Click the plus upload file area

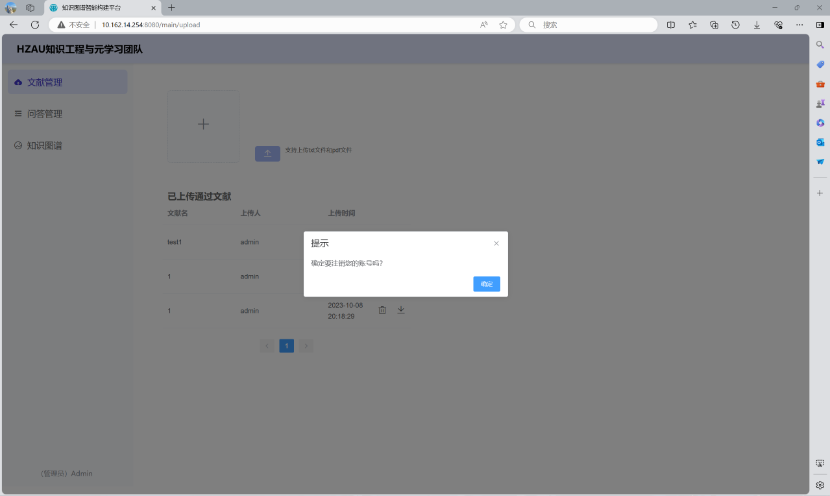pos(203,125)
